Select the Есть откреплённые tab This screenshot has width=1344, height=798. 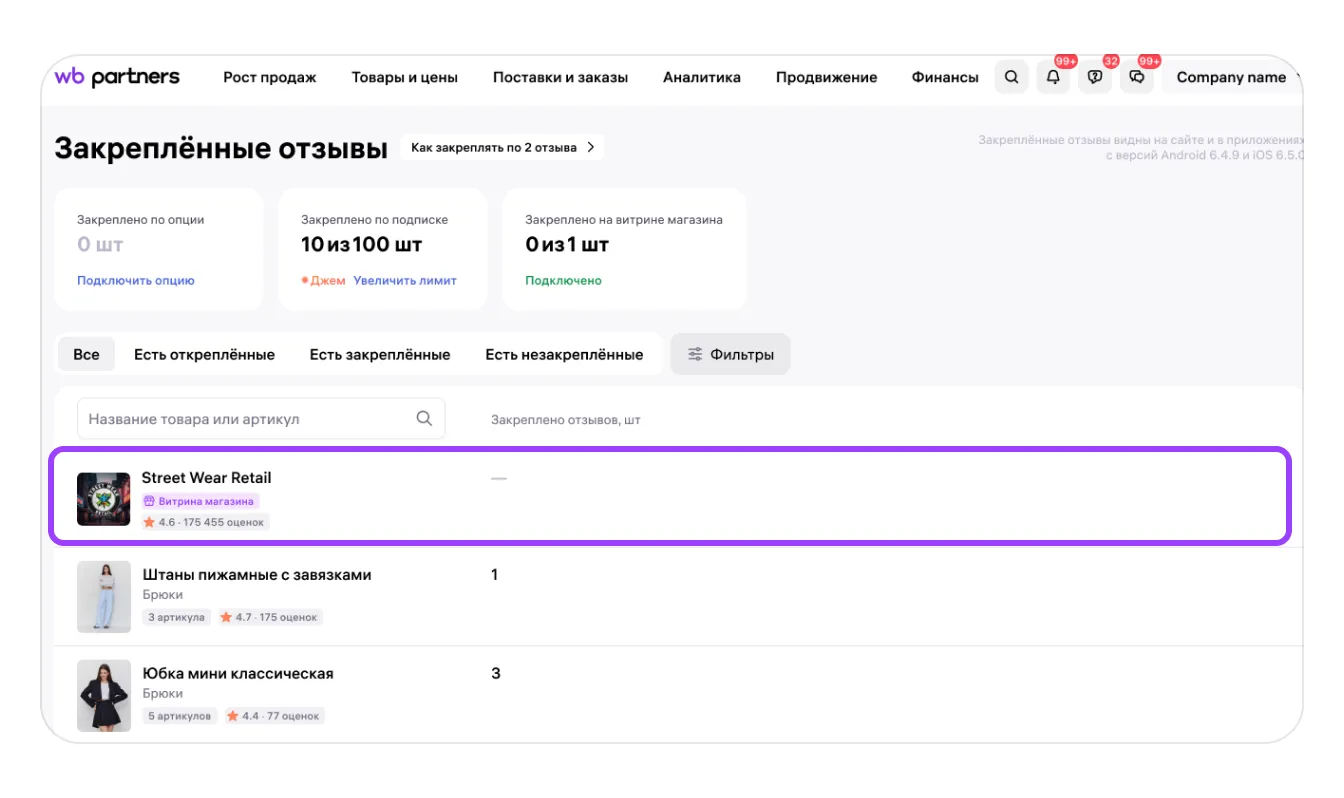tap(204, 354)
